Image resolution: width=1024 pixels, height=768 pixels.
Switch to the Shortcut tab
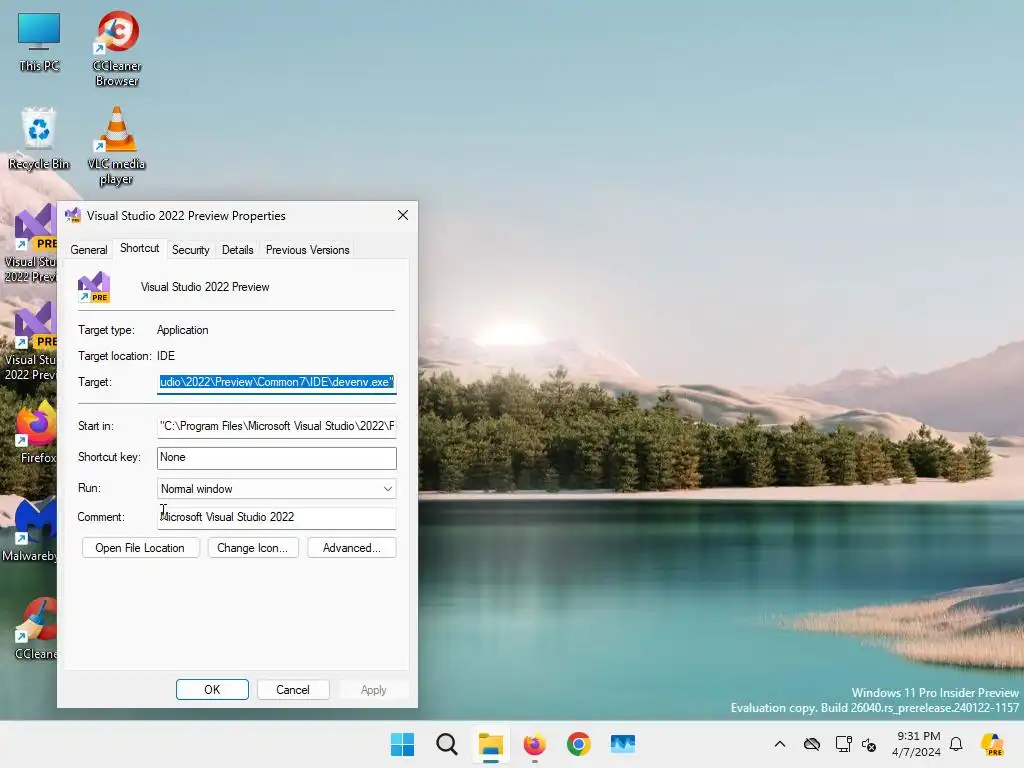pyautogui.click(x=140, y=248)
